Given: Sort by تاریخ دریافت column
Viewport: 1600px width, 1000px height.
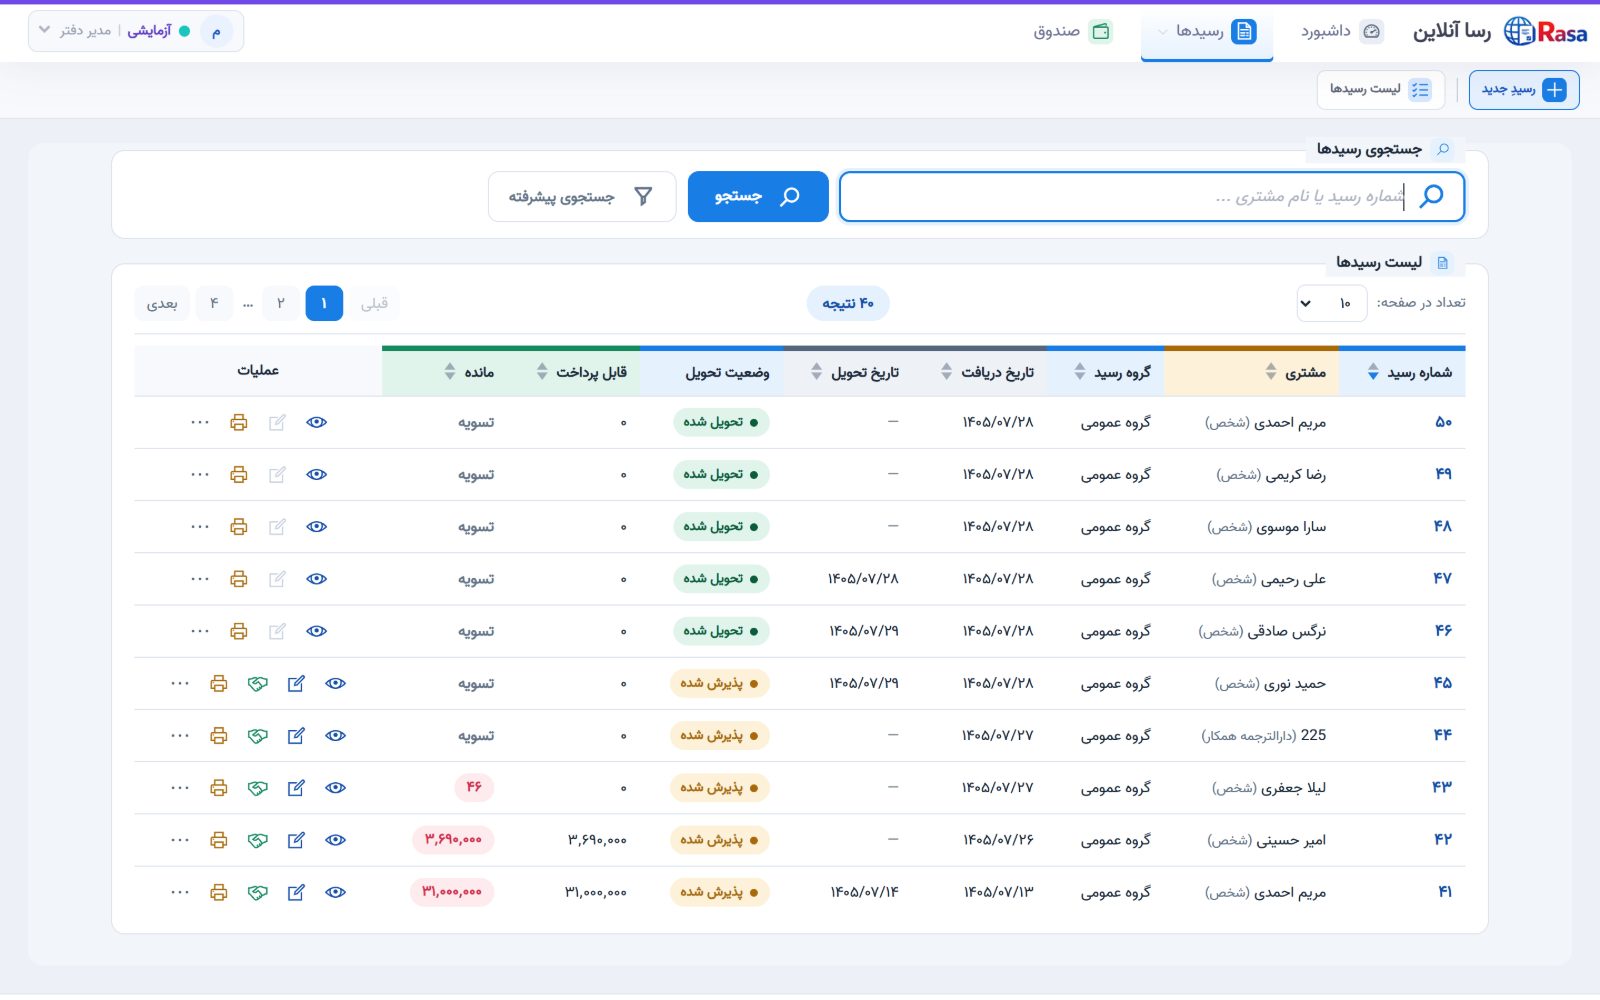Looking at the screenshot, I should pos(987,372).
